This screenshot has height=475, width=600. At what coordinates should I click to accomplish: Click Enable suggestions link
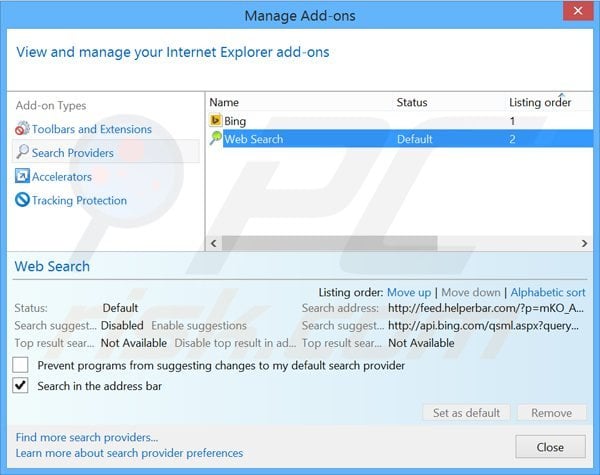click(199, 325)
